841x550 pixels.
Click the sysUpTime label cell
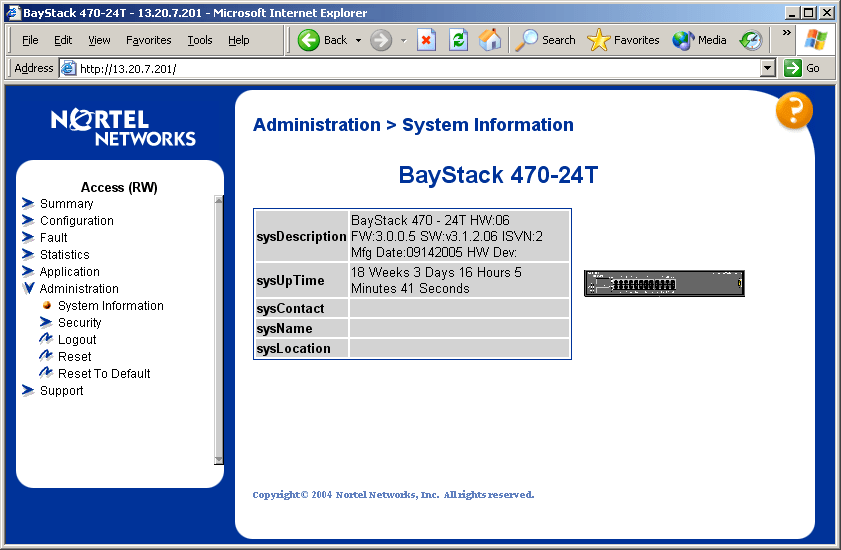point(301,280)
